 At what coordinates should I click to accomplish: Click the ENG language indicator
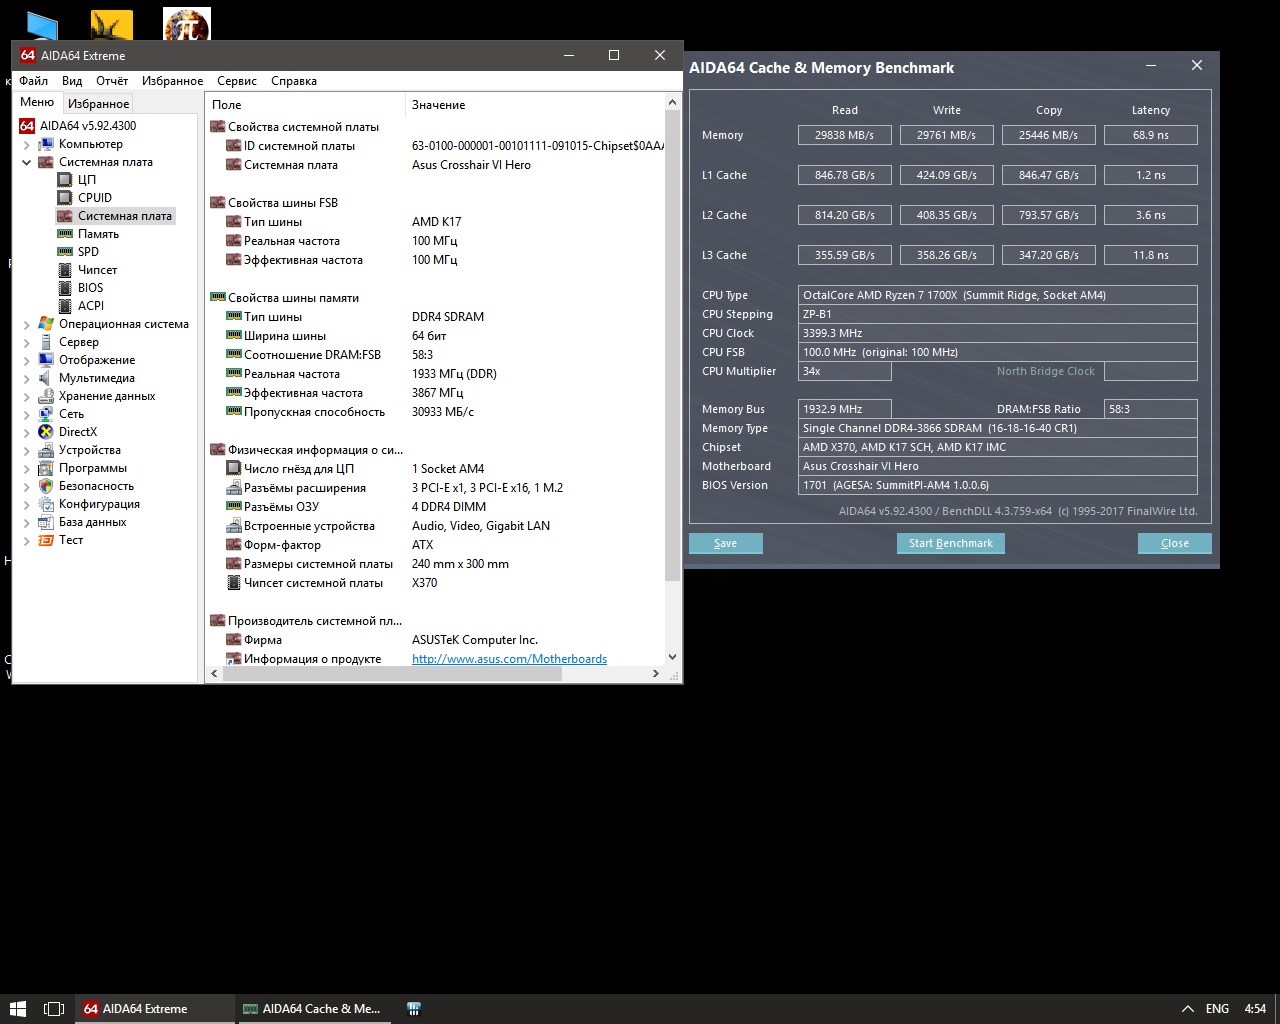(1217, 1008)
